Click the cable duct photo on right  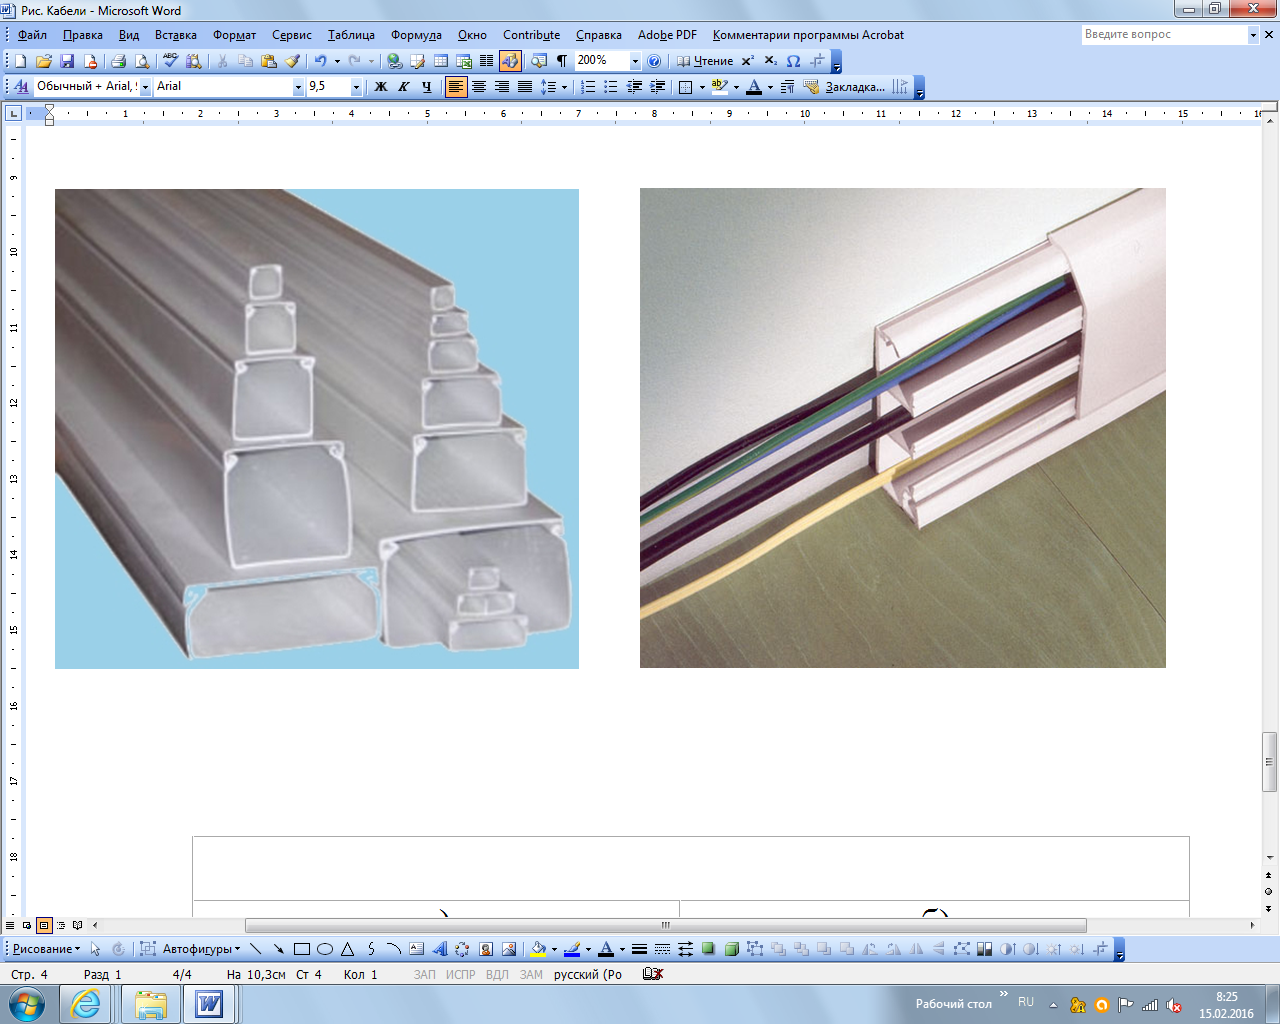pos(903,428)
